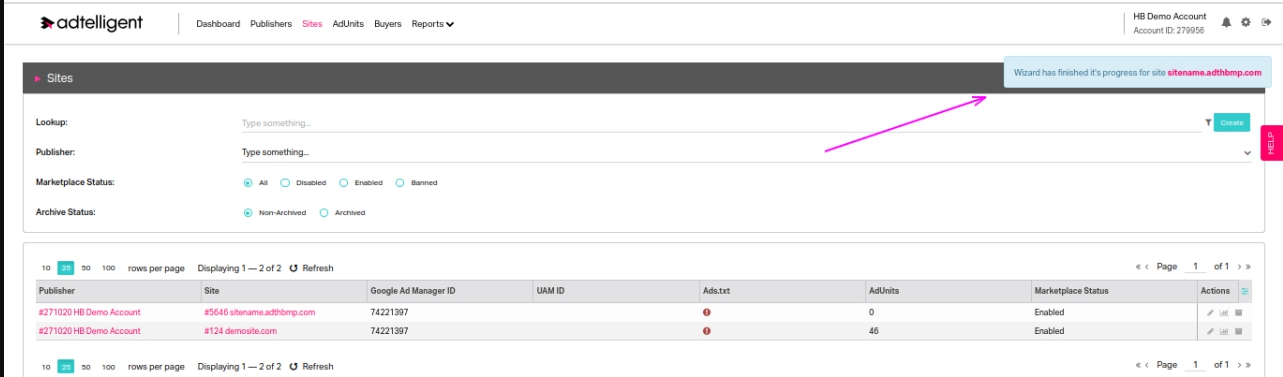Open table column settings icon
The height and width of the screenshot is (377, 1283).
coord(1245,291)
